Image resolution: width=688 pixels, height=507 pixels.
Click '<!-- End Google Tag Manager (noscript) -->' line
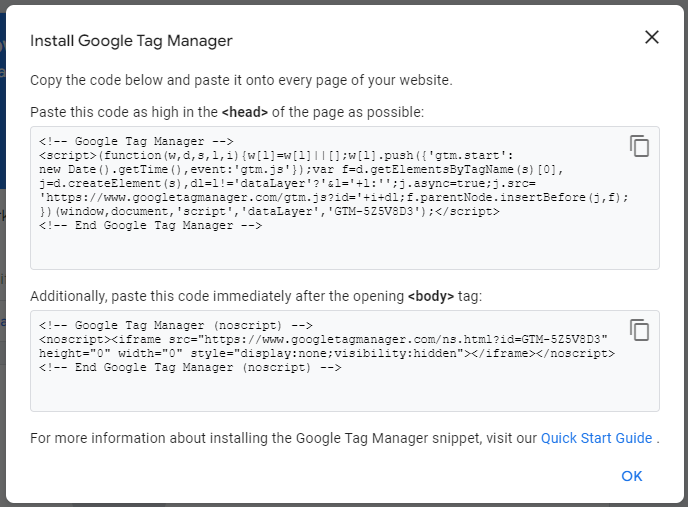point(190,367)
